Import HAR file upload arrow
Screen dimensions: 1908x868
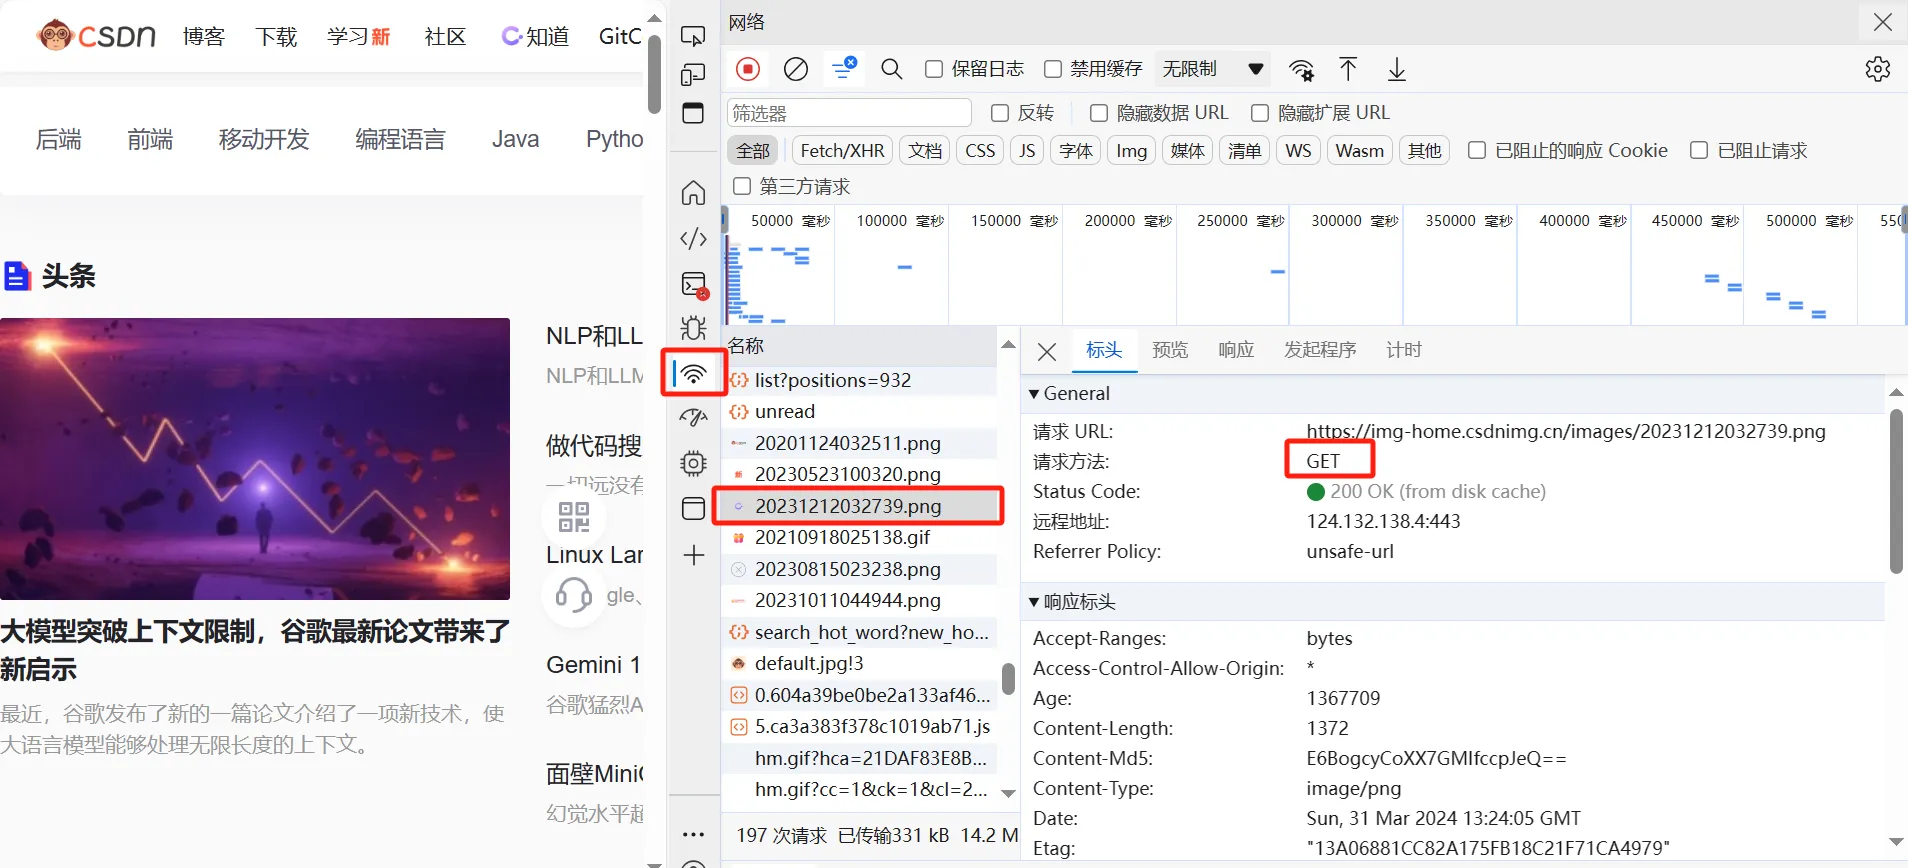point(1348,69)
